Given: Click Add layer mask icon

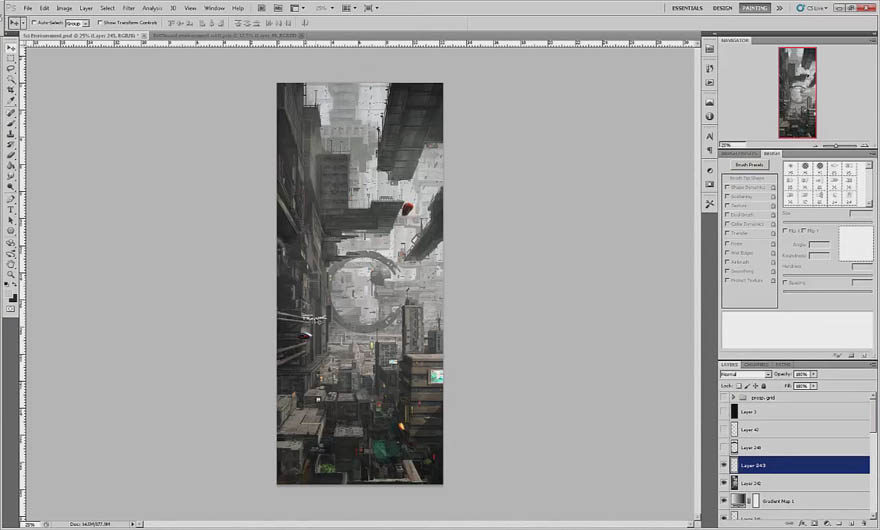Looking at the screenshot, I should [814, 523].
